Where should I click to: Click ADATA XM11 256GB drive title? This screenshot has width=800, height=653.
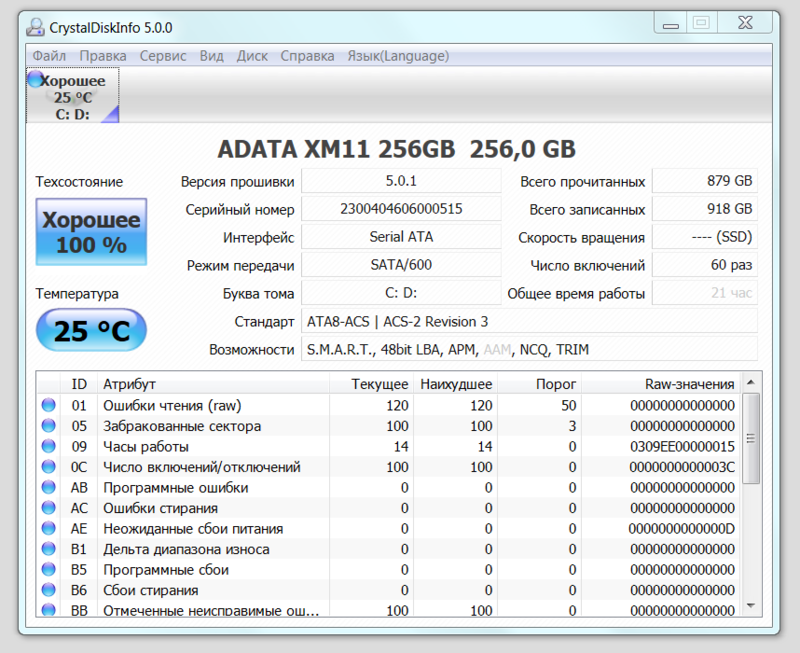396,149
